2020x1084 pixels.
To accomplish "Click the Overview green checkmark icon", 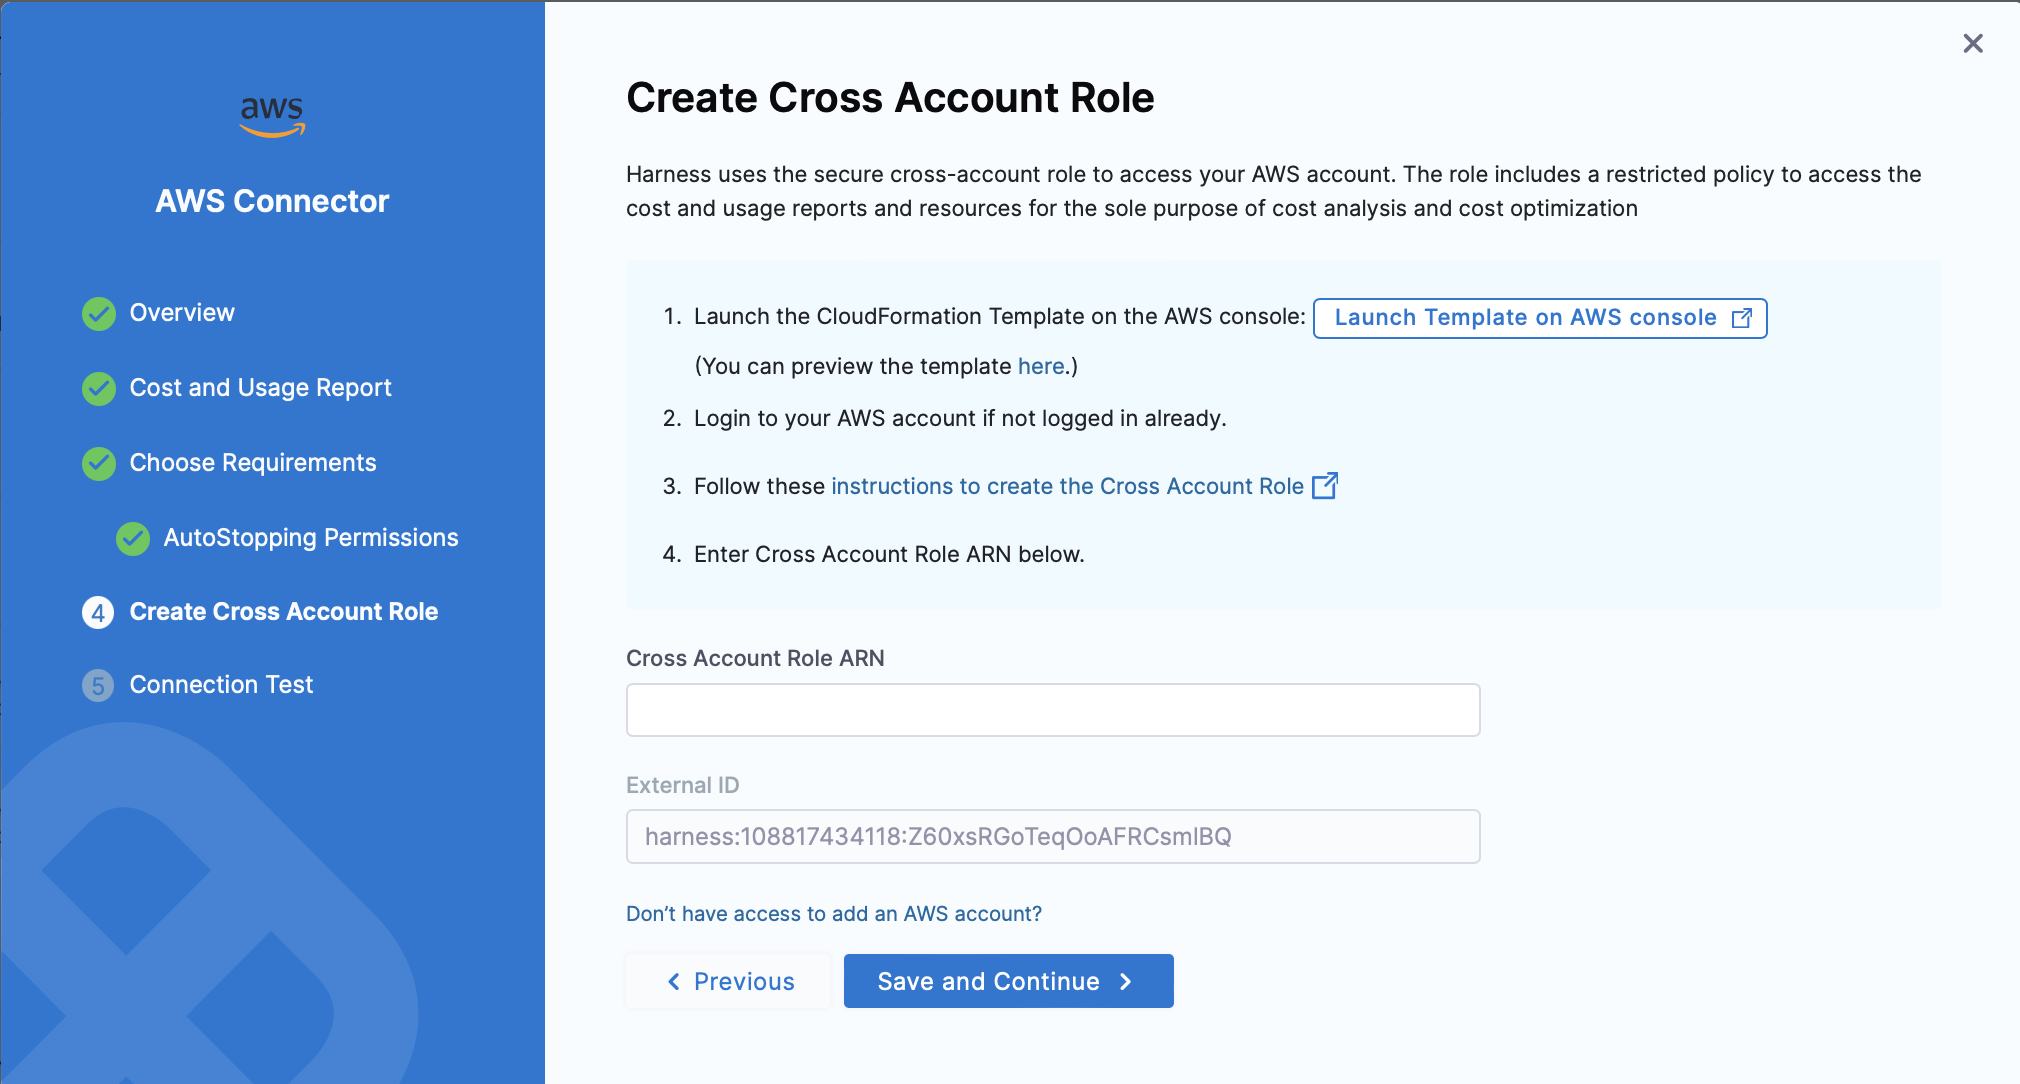I will [x=99, y=314].
